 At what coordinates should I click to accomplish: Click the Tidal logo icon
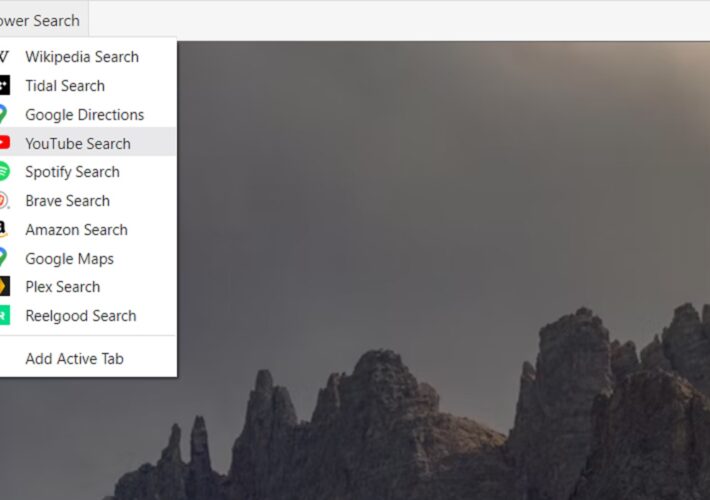pos(5,86)
